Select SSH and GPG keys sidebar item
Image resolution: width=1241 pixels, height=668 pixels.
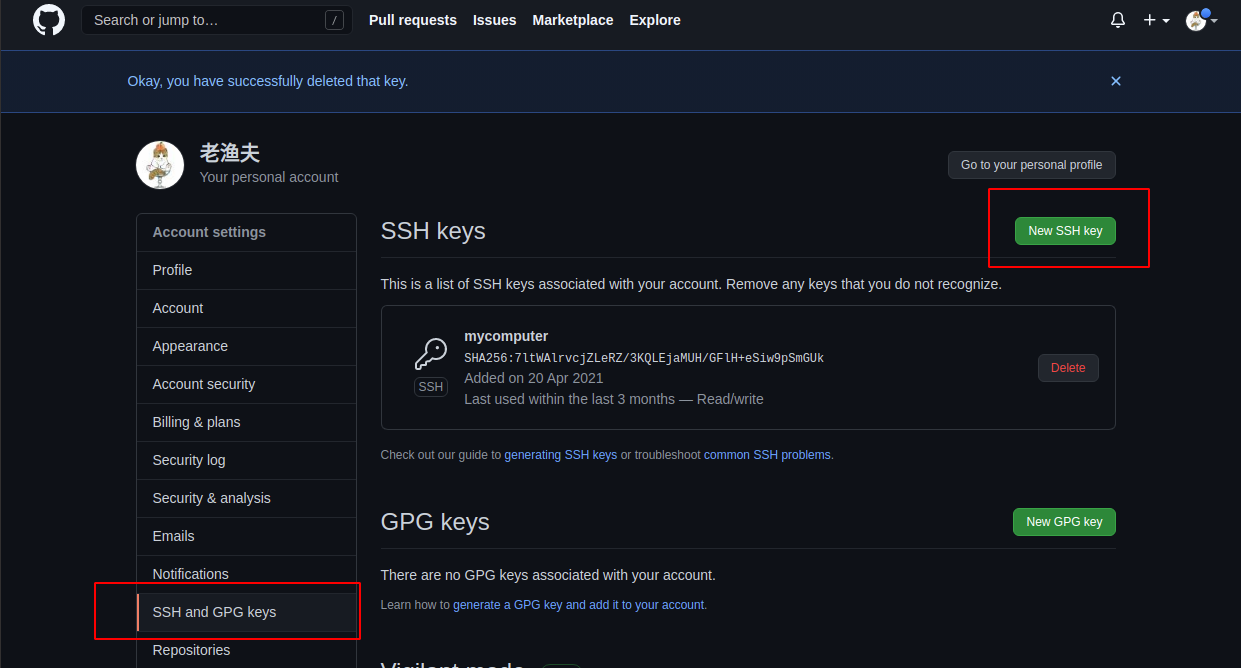click(x=246, y=612)
